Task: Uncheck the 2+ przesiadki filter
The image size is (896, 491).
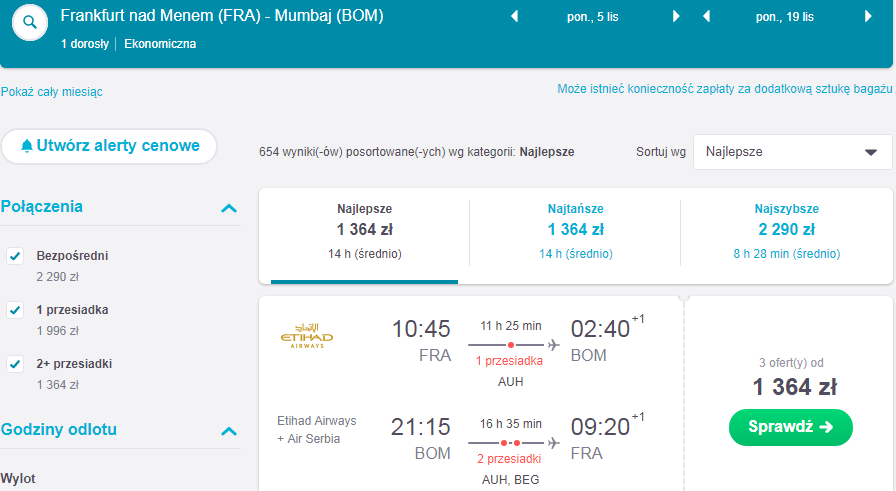Action: point(15,364)
